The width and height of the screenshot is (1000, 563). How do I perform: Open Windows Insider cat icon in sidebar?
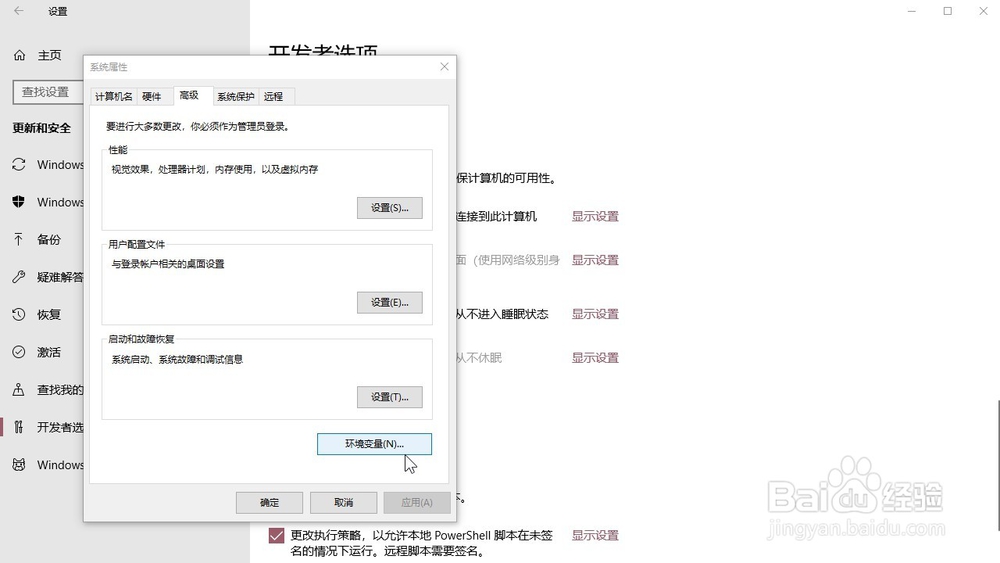coord(18,465)
